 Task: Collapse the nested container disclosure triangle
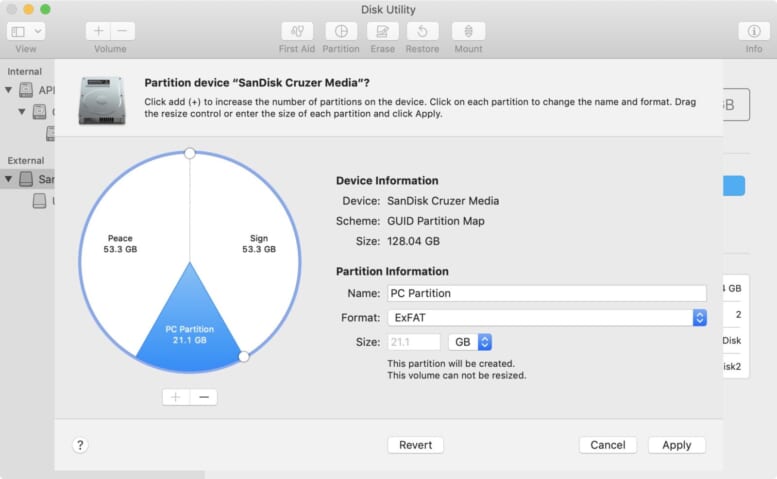pos(22,111)
